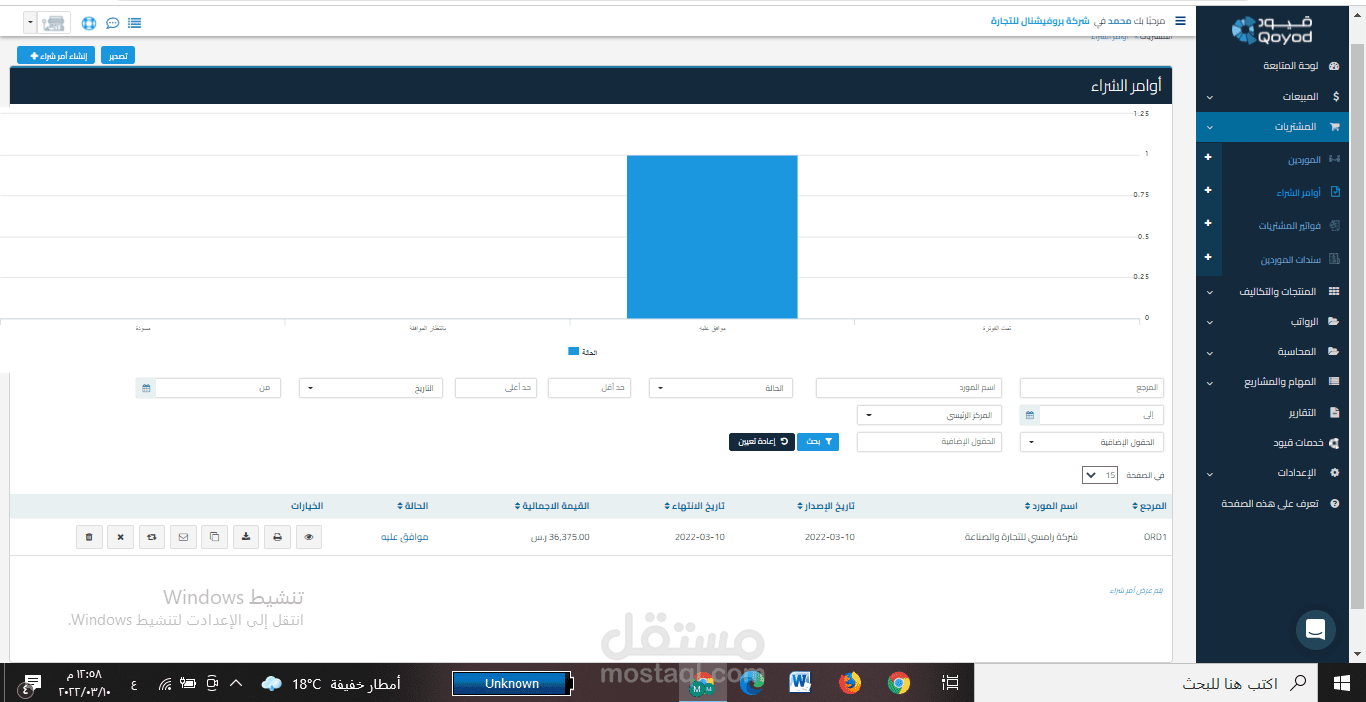Open الموردين suppliers page
Image resolution: width=1366 pixels, height=702 pixels.
tap(1303, 160)
